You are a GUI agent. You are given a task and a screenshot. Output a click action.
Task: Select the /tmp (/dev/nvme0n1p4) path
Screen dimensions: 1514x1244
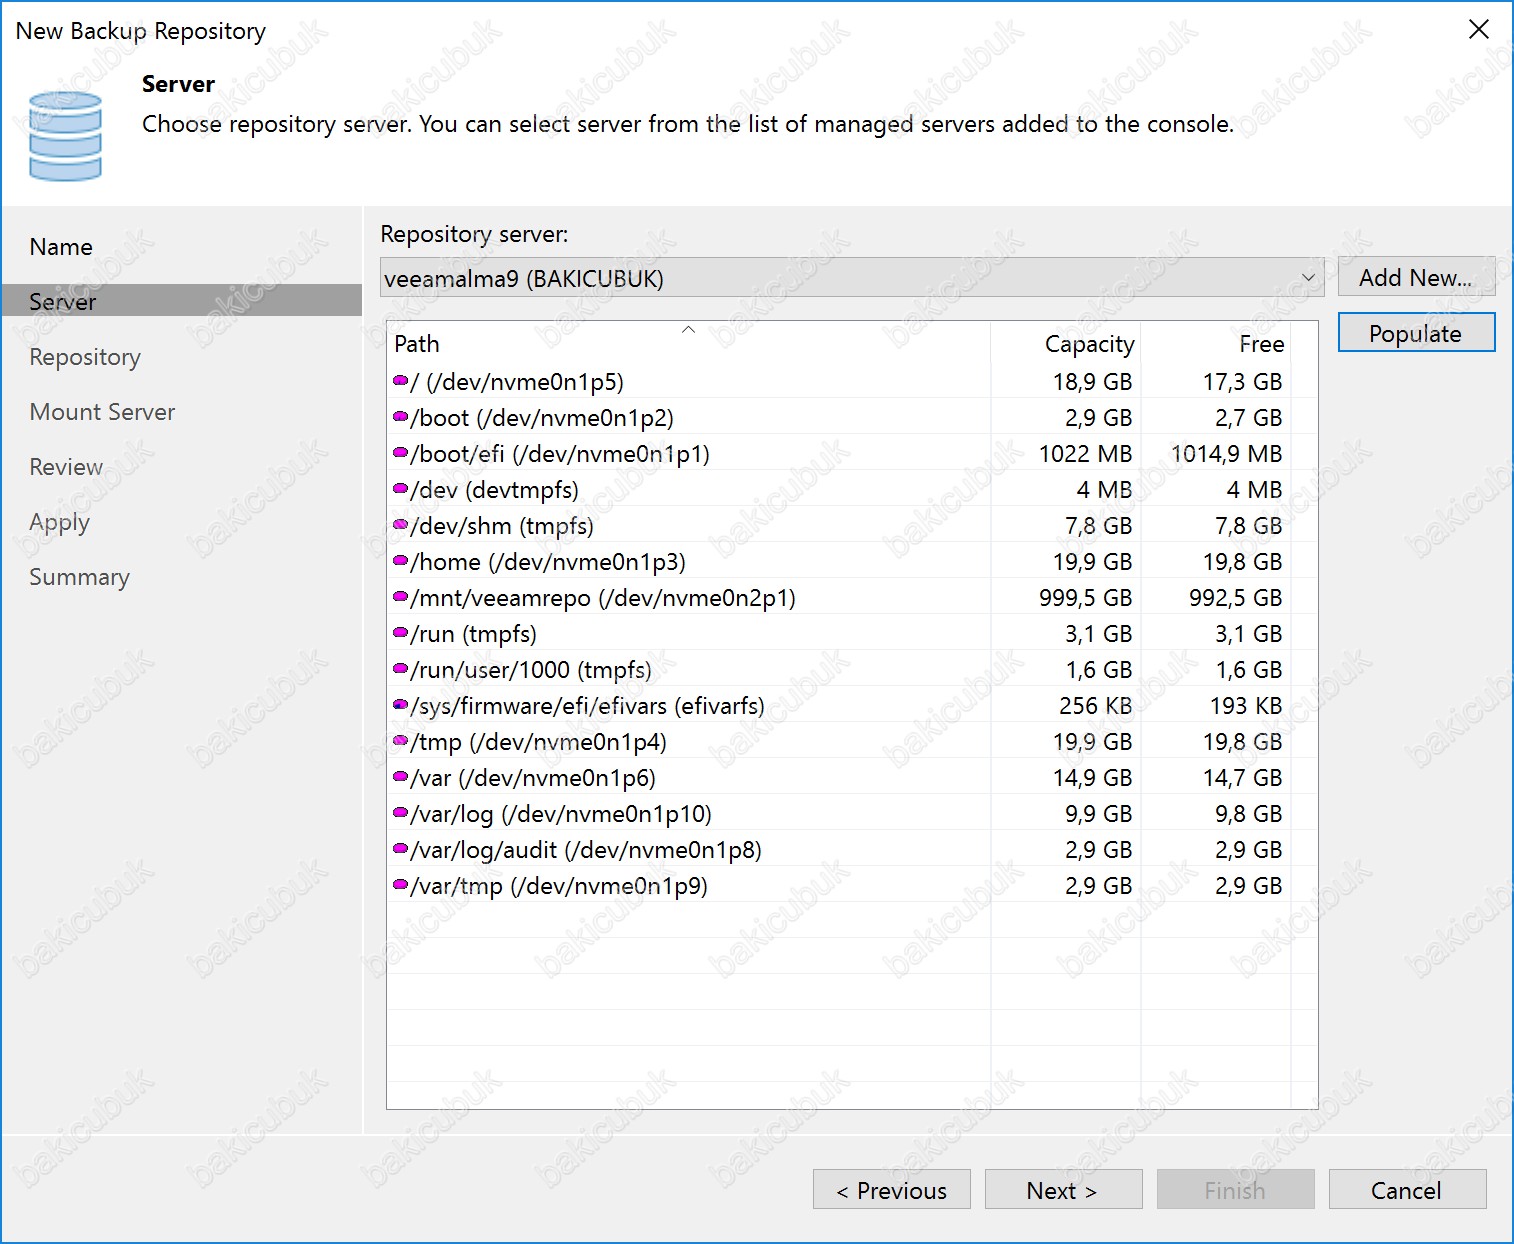(x=538, y=742)
